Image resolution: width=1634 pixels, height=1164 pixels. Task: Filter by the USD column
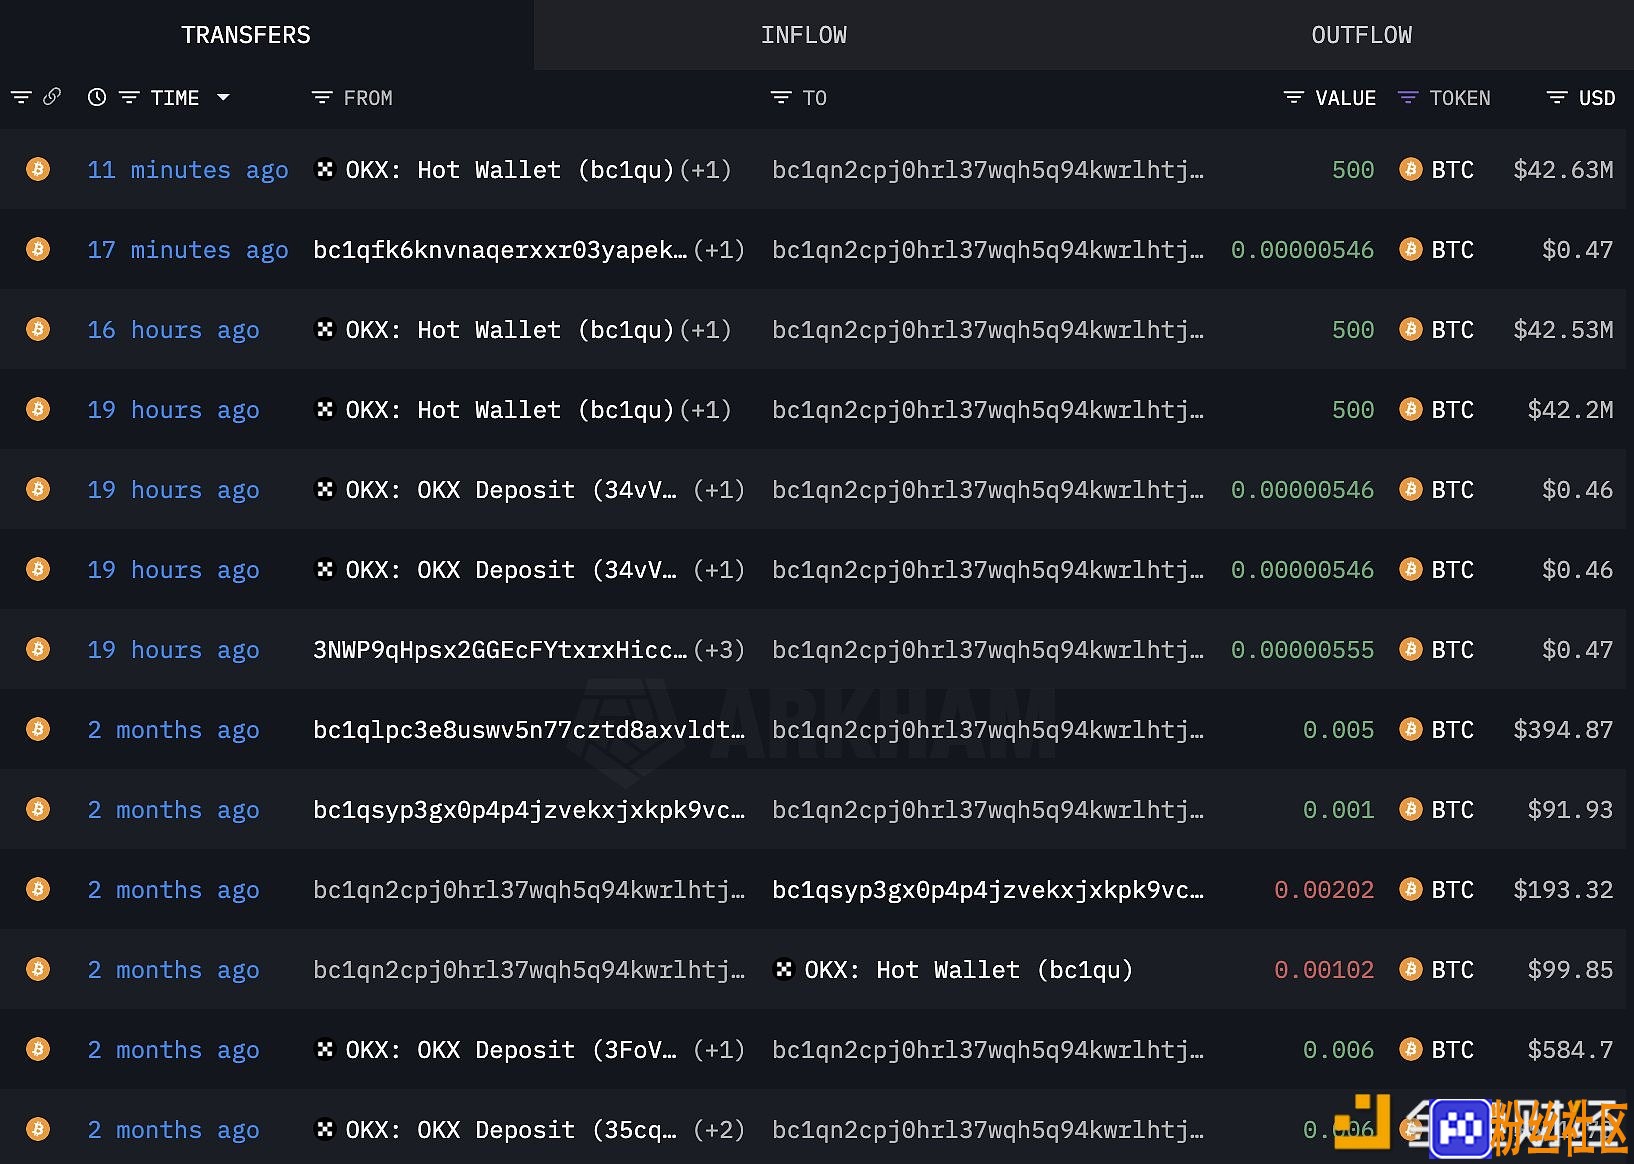[x=1557, y=97]
